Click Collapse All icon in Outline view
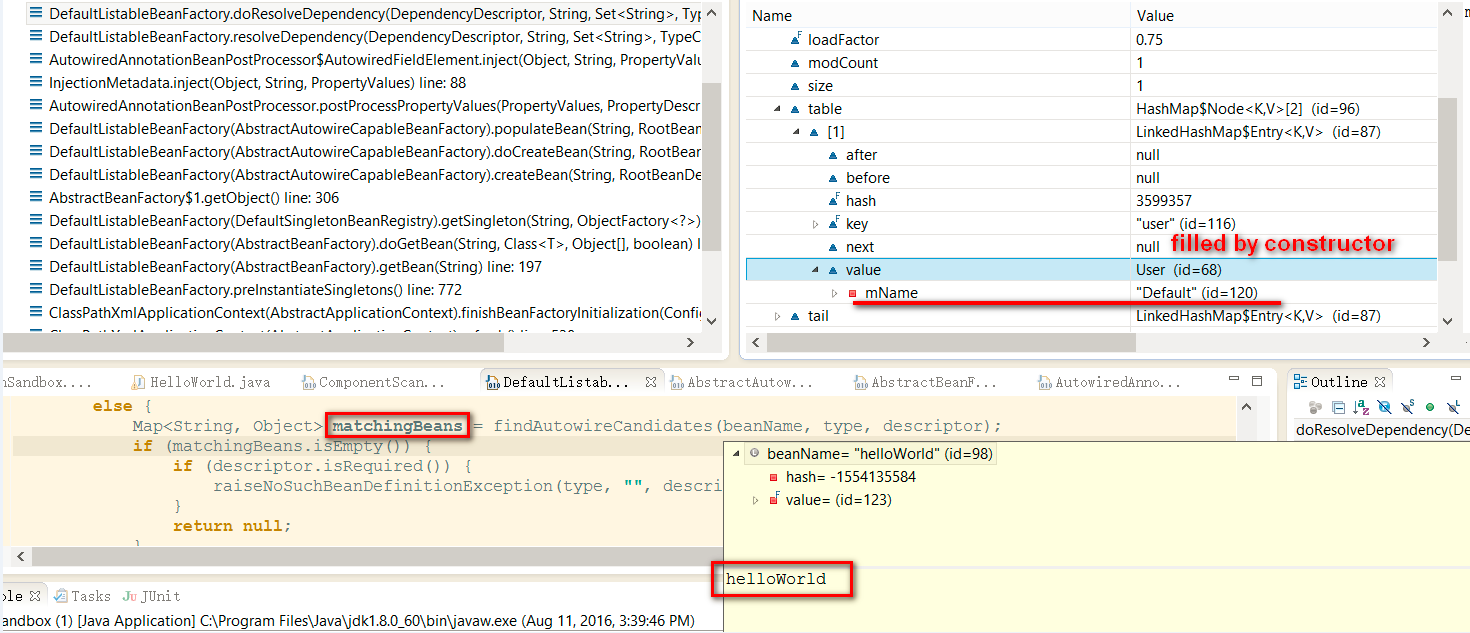Image resolution: width=1470 pixels, height=633 pixels. click(x=1338, y=407)
